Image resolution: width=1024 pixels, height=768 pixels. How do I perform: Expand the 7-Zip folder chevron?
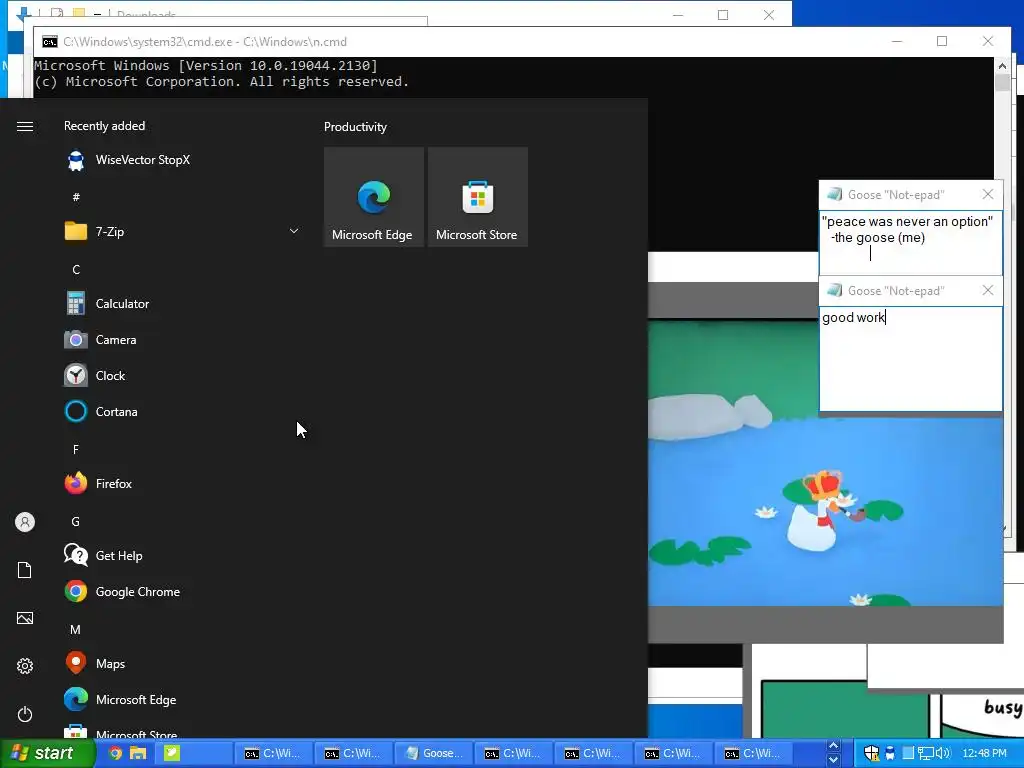(294, 231)
